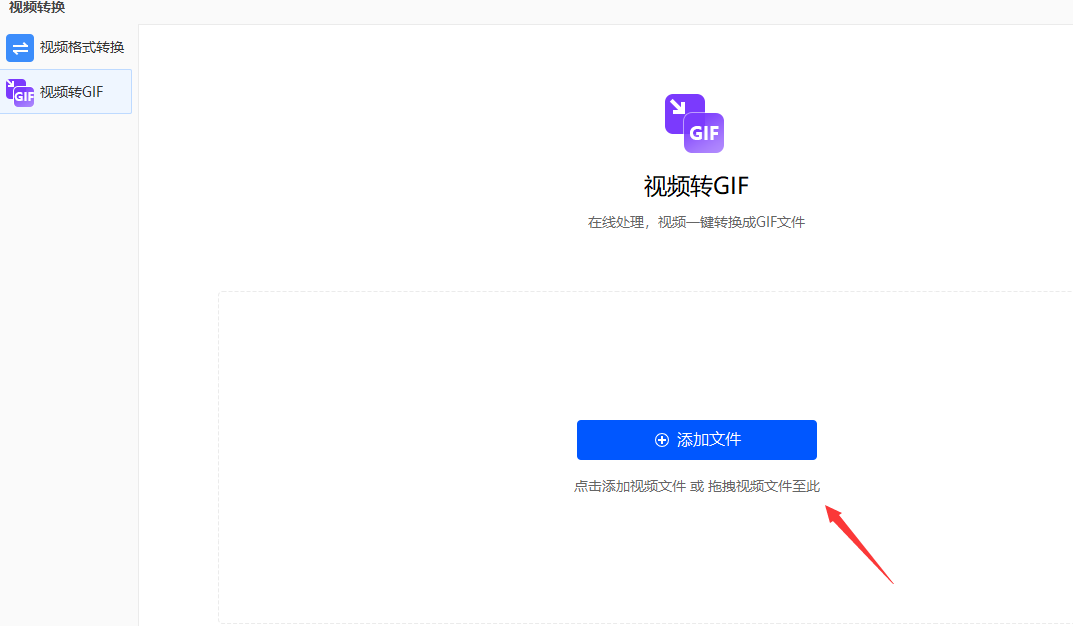Click the plus icon inside 添加文件

click(662, 440)
